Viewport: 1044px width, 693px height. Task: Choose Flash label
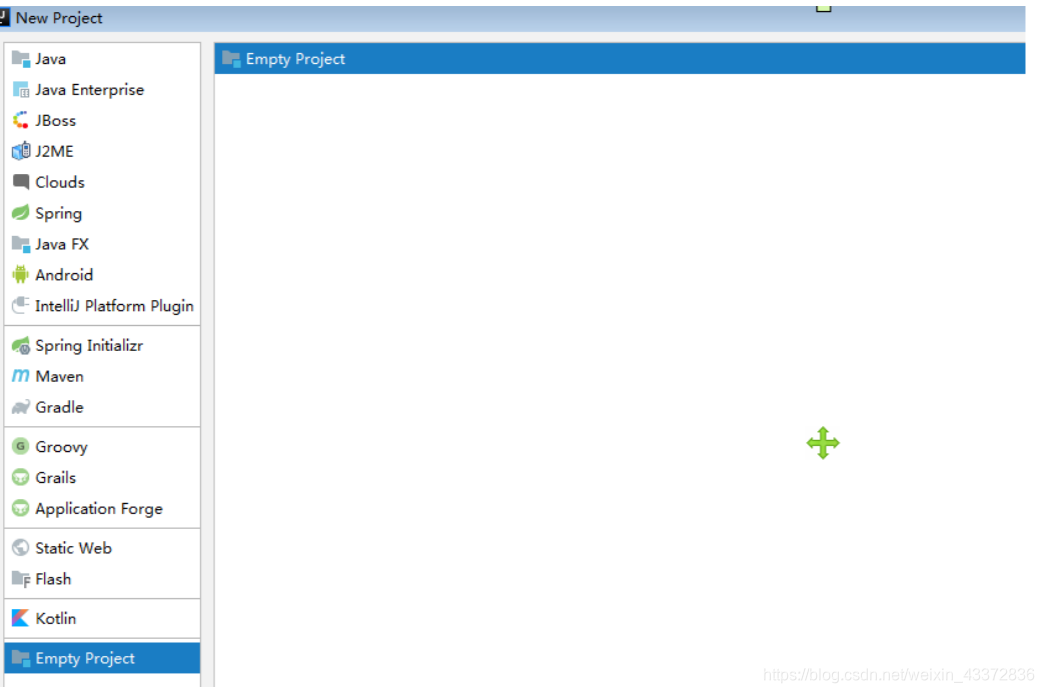53,578
